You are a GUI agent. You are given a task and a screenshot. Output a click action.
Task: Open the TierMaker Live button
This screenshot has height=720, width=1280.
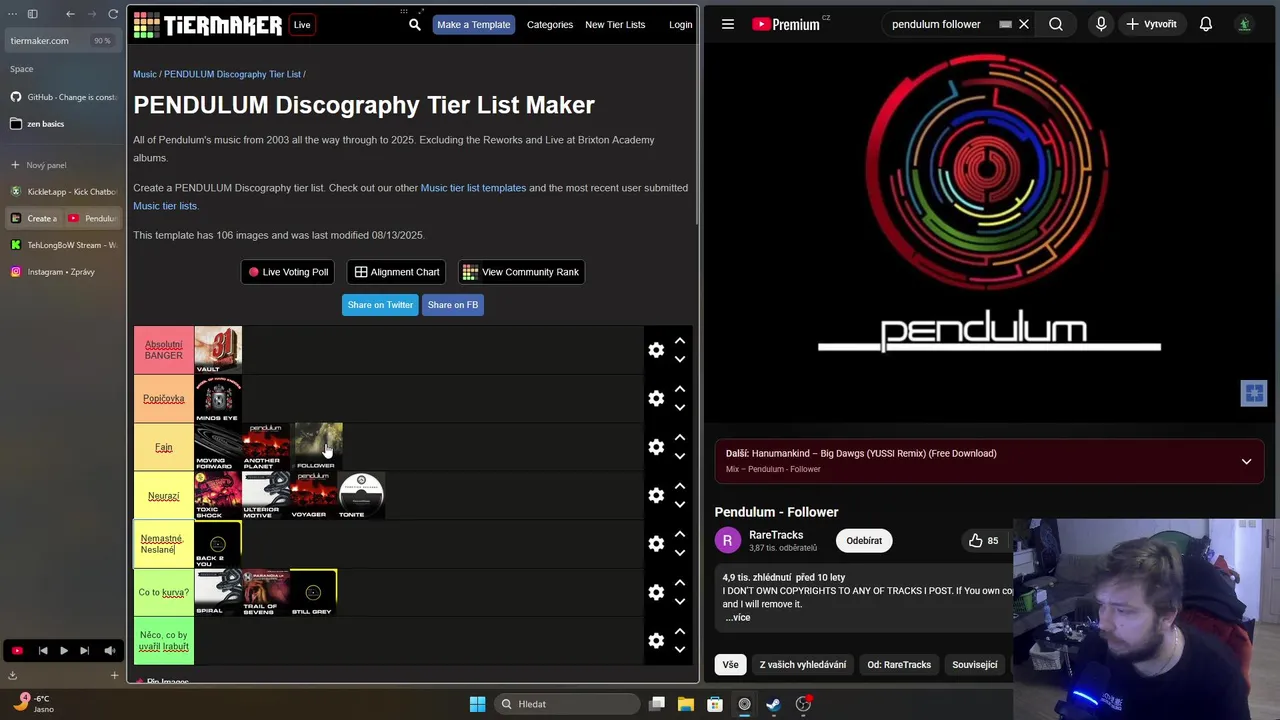pos(302,25)
